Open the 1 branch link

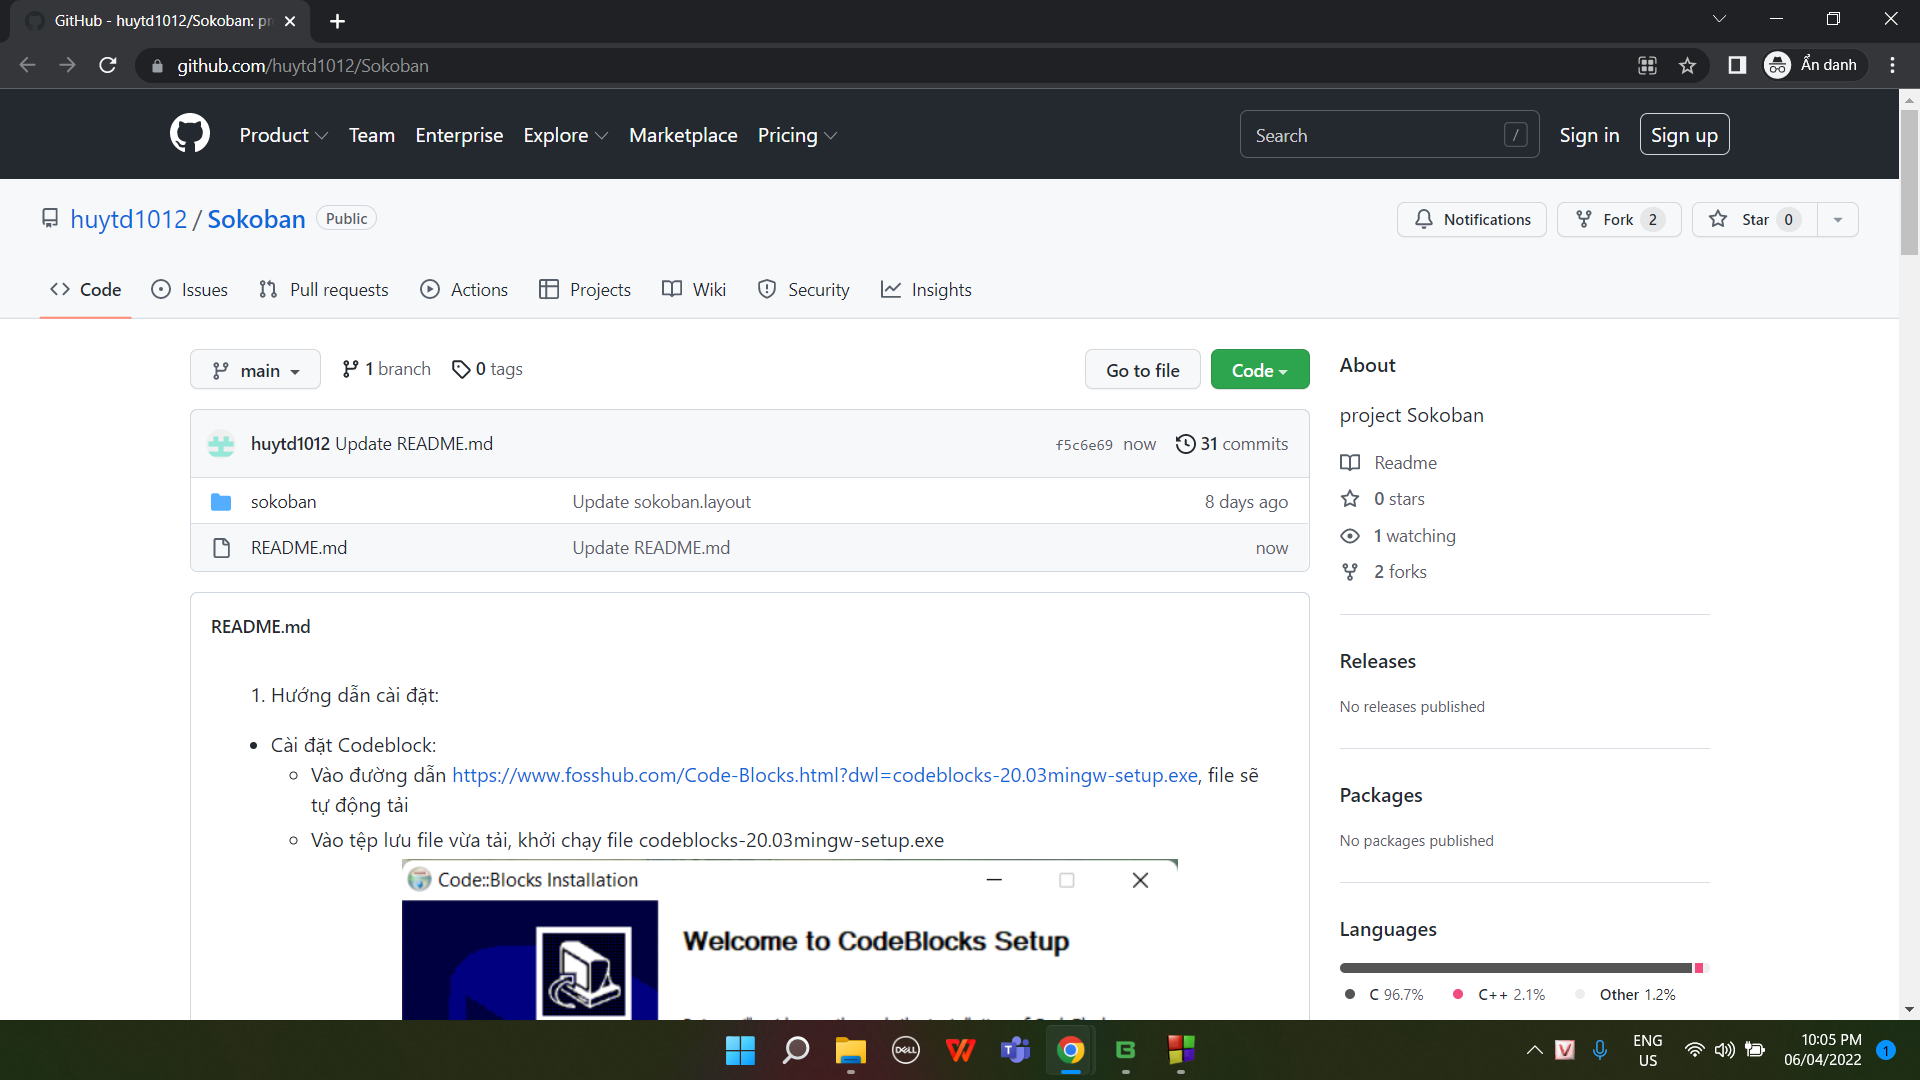[x=386, y=369]
